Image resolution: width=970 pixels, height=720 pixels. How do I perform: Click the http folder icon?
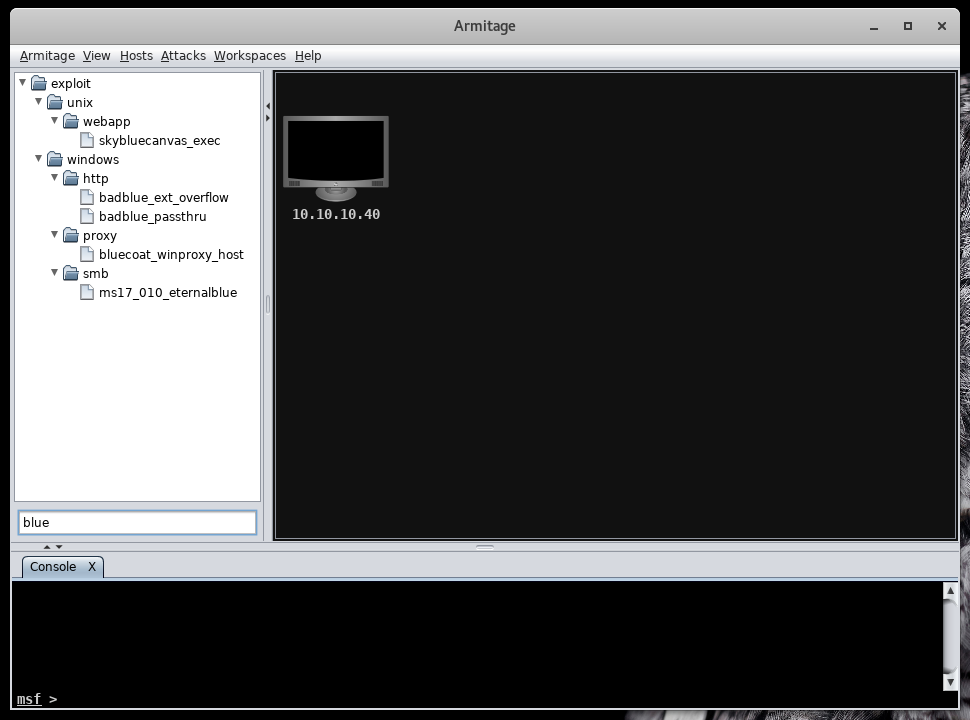pyautogui.click(x=71, y=178)
